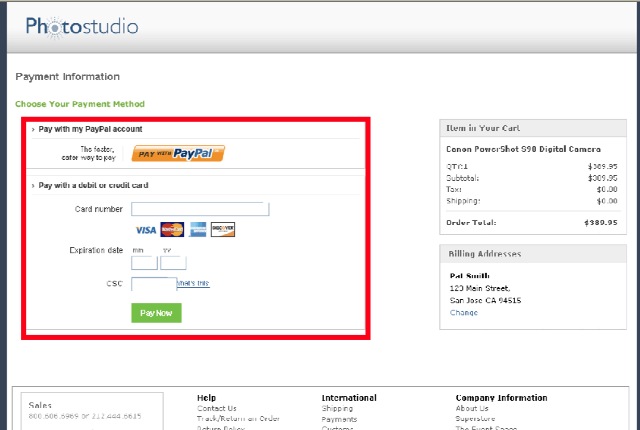Click Choose Your Payment Method heading

[80, 104]
